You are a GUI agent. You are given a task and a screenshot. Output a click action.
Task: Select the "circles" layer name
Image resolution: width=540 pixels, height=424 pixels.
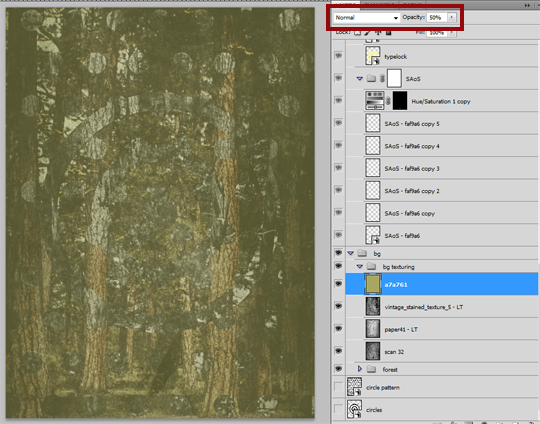pyautogui.click(x=374, y=410)
